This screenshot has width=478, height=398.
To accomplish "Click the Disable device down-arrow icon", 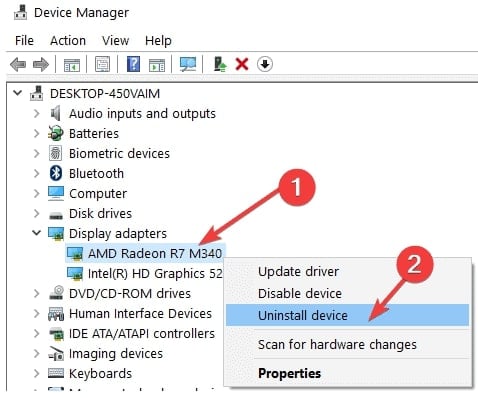I will 265,64.
